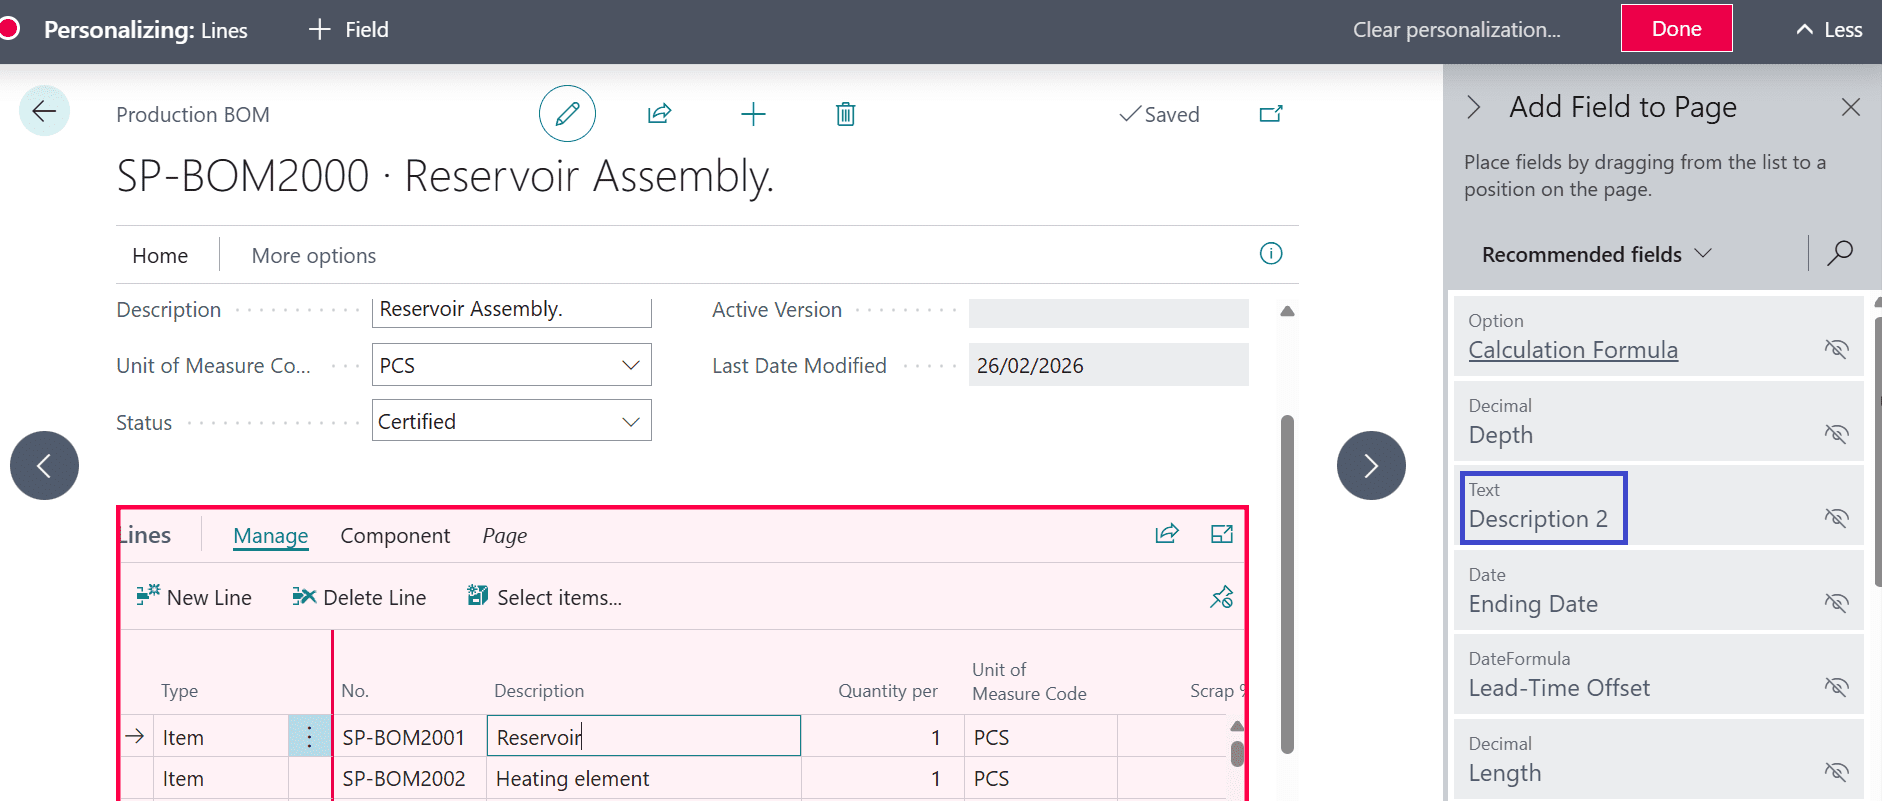
Task: Click Clear personalization link
Action: point(1456,30)
